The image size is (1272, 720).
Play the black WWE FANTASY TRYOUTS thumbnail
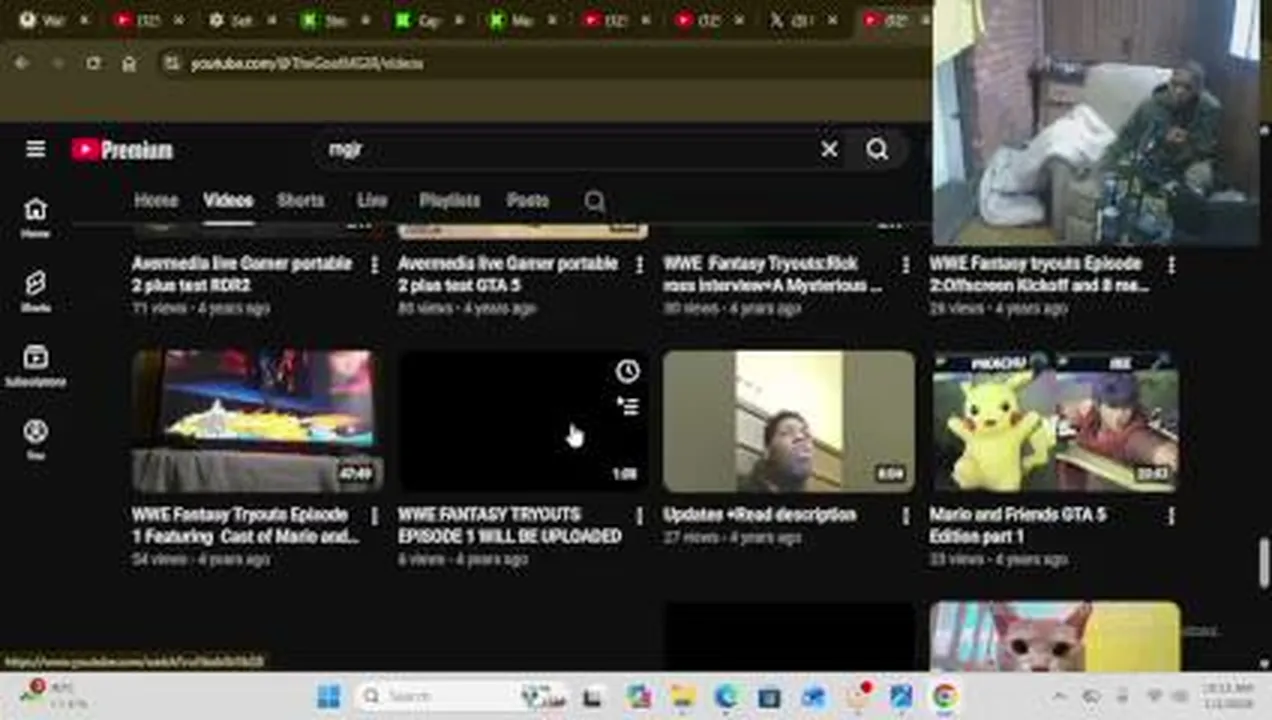(522, 421)
